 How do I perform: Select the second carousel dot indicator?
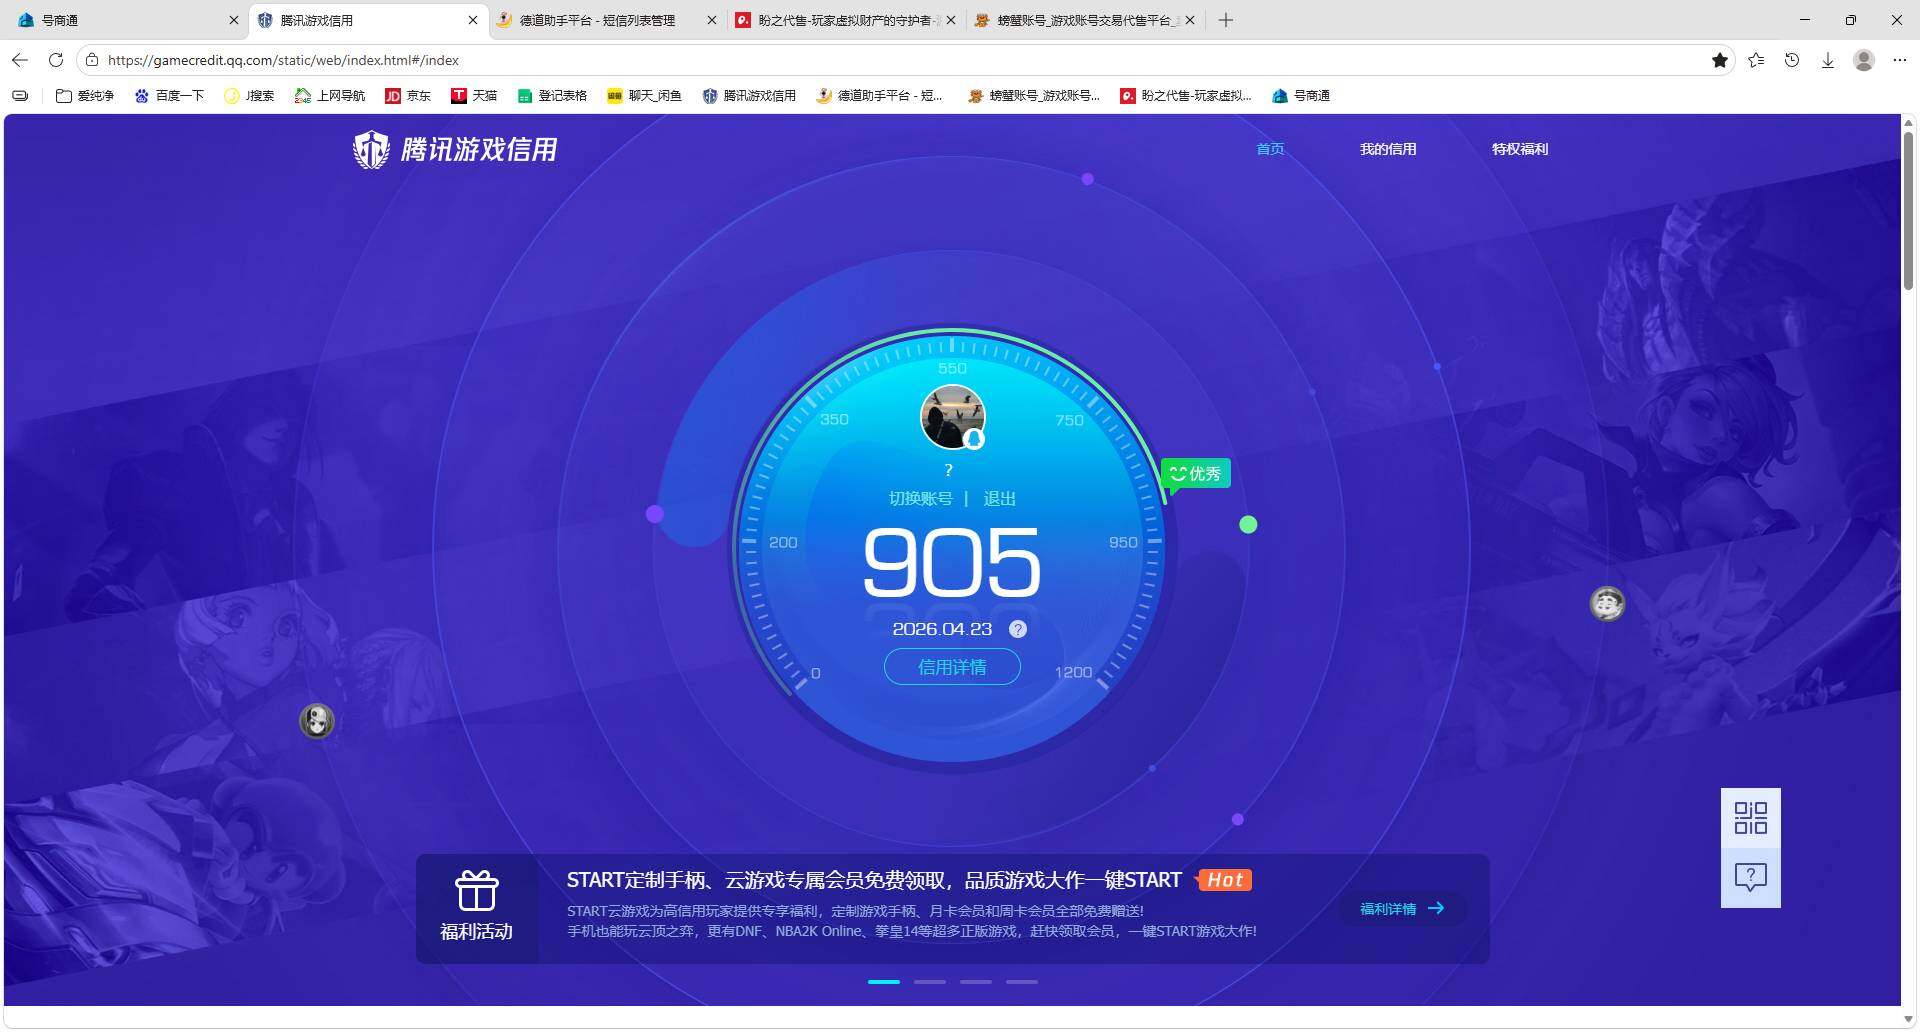coord(929,981)
